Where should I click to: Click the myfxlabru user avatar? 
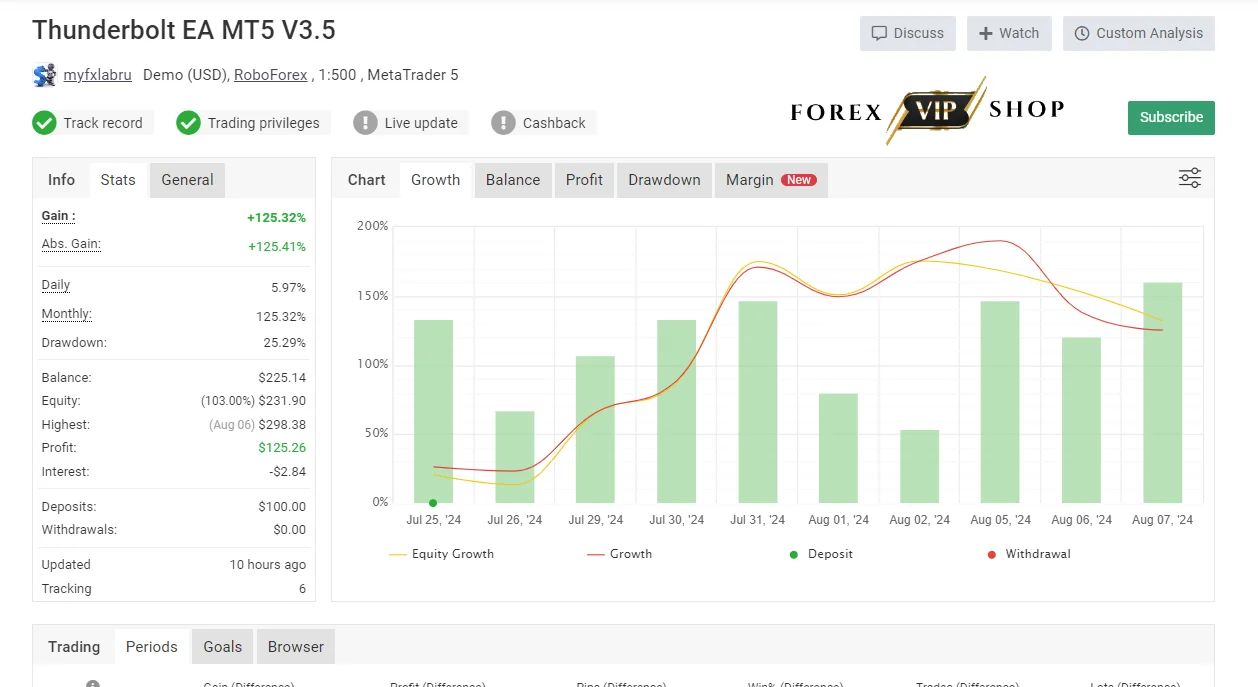click(44, 75)
